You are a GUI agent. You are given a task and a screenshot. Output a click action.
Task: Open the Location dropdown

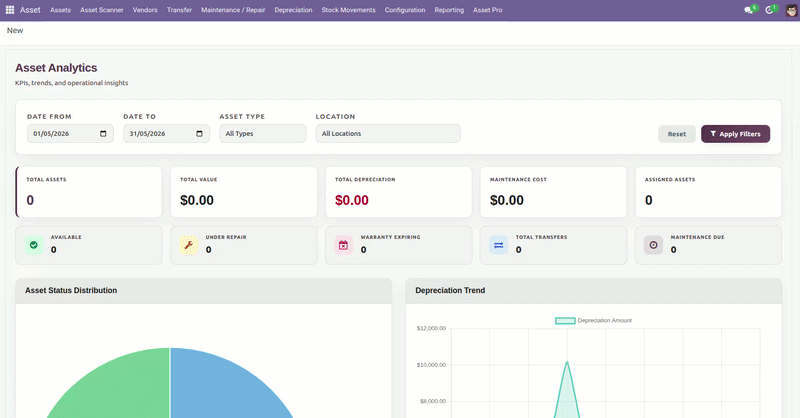point(388,134)
